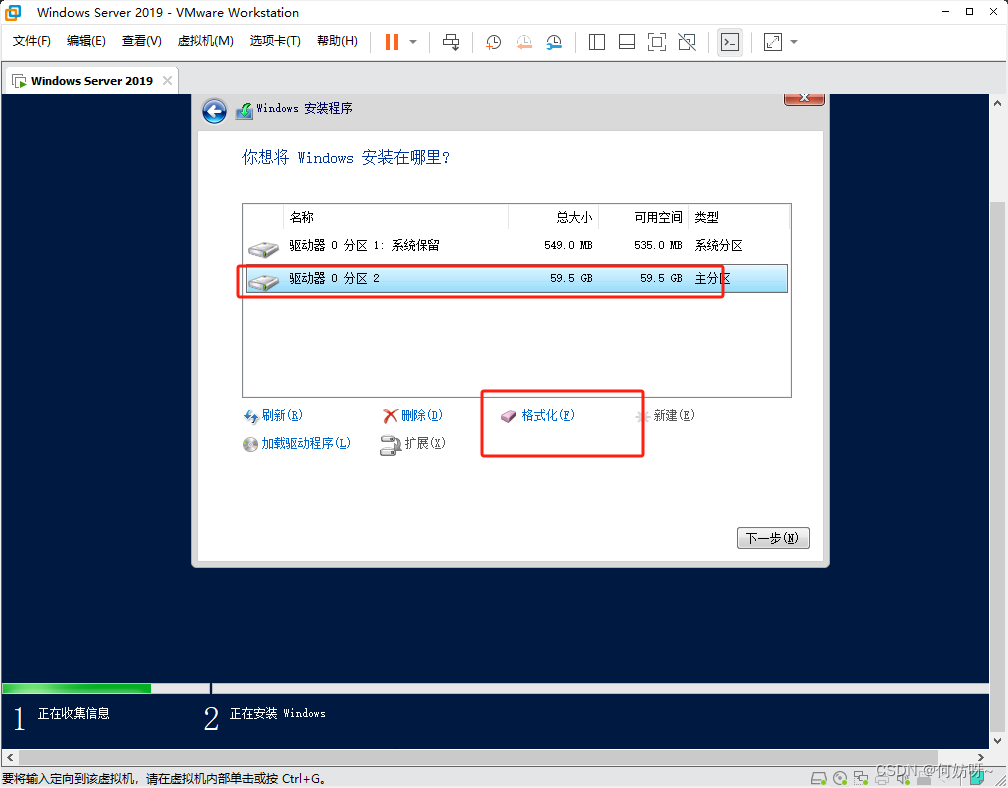Viewport: 1008px width, 788px height.
Task: Click the network adapter status bar icon
Action: pyautogui.click(x=861, y=778)
